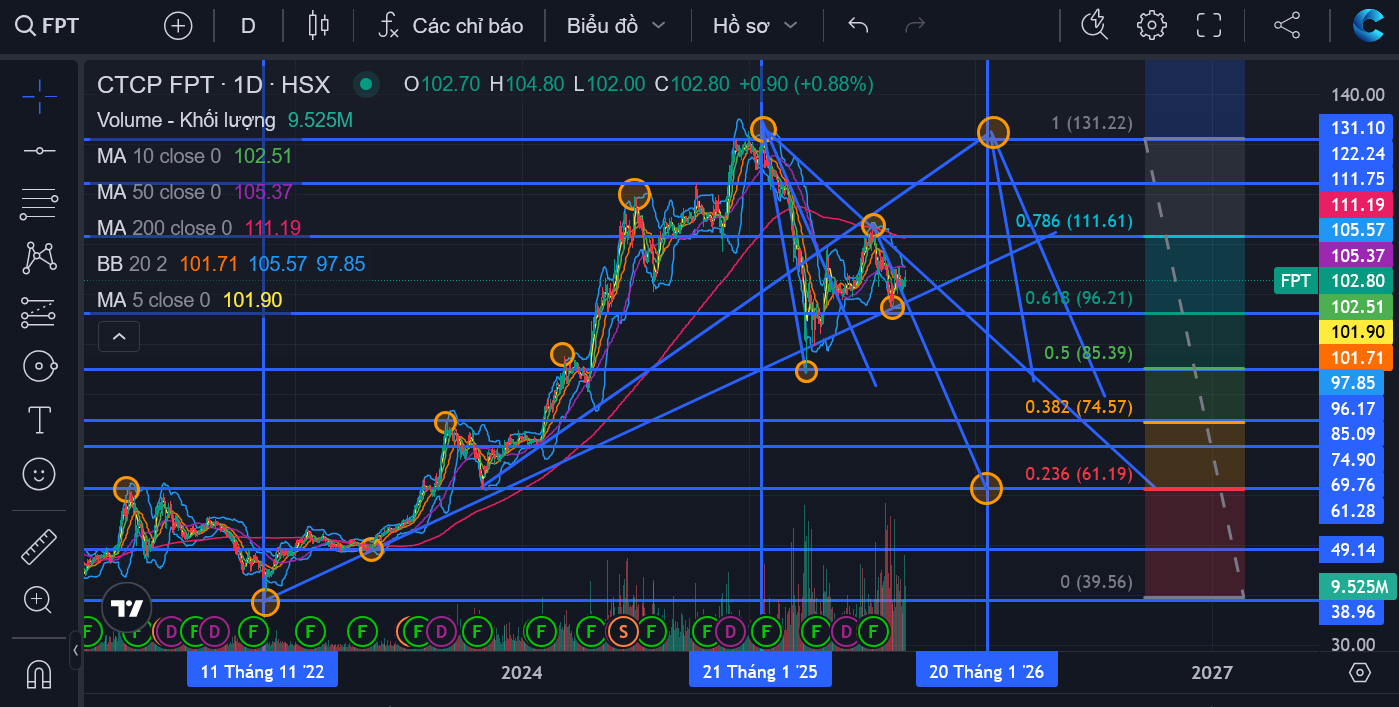The image size is (1399, 707).
Task: Expand the Hồ sơ dropdown
Action: (755, 26)
